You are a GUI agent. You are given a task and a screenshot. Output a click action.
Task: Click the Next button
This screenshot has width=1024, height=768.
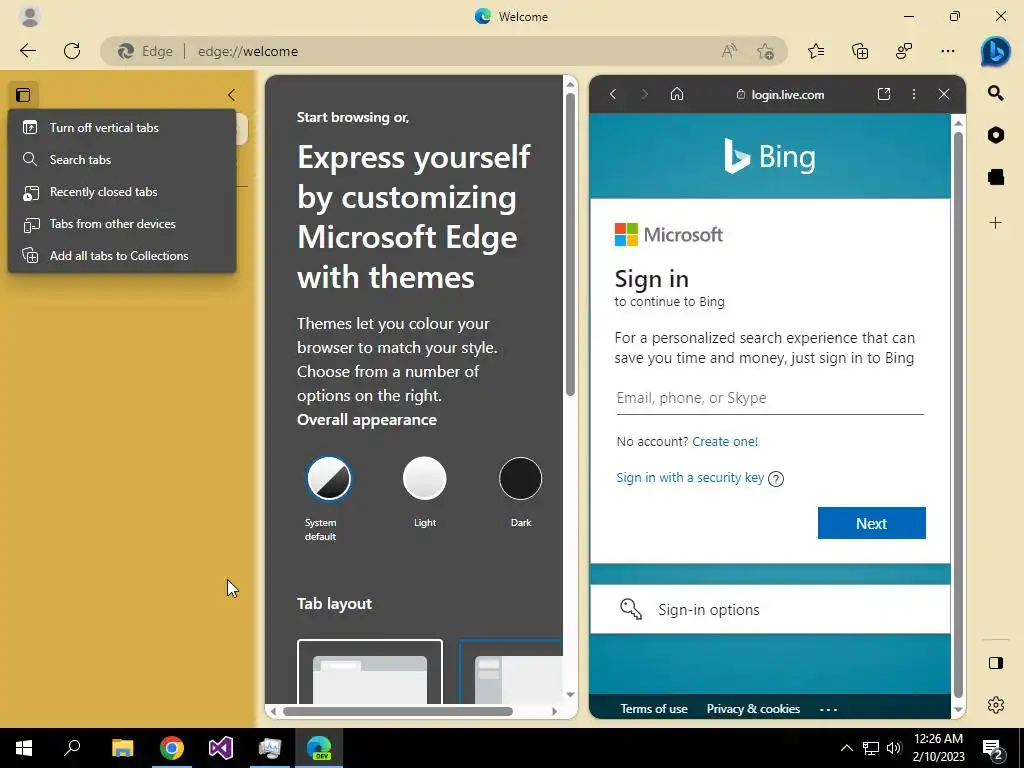871,523
